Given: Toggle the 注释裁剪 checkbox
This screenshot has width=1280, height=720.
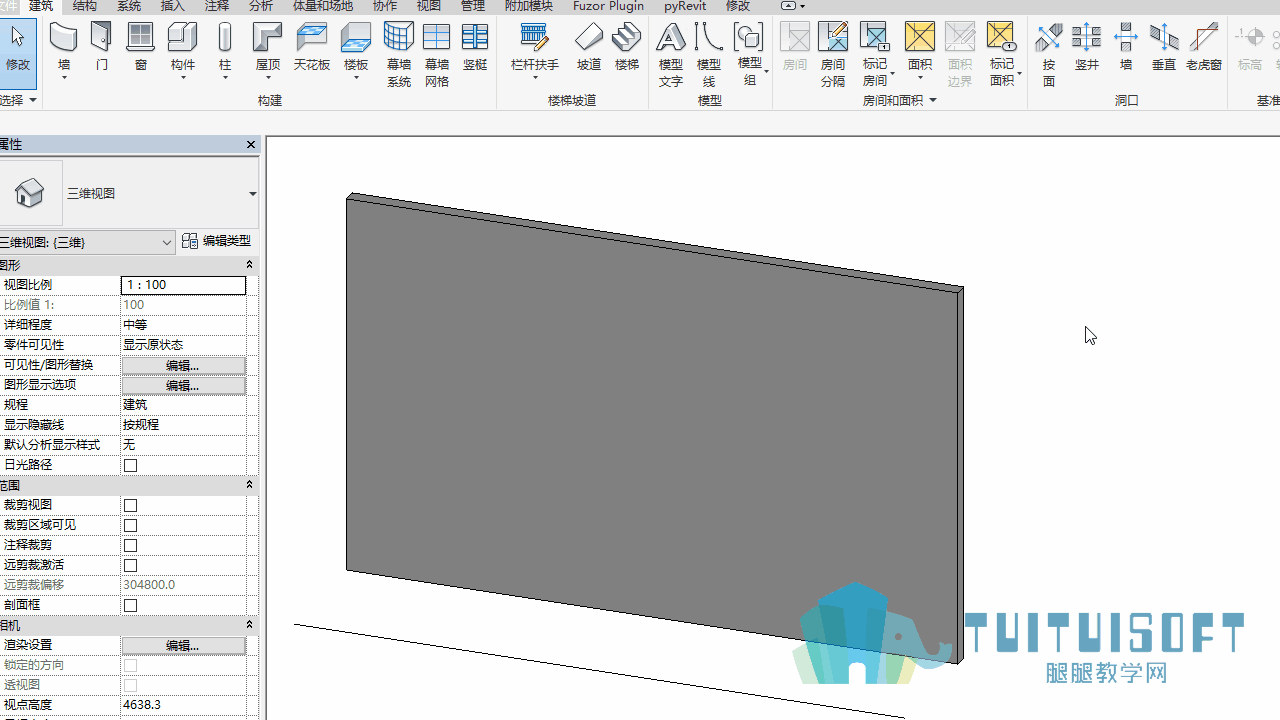Looking at the screenshot, I should click(130, 545).
